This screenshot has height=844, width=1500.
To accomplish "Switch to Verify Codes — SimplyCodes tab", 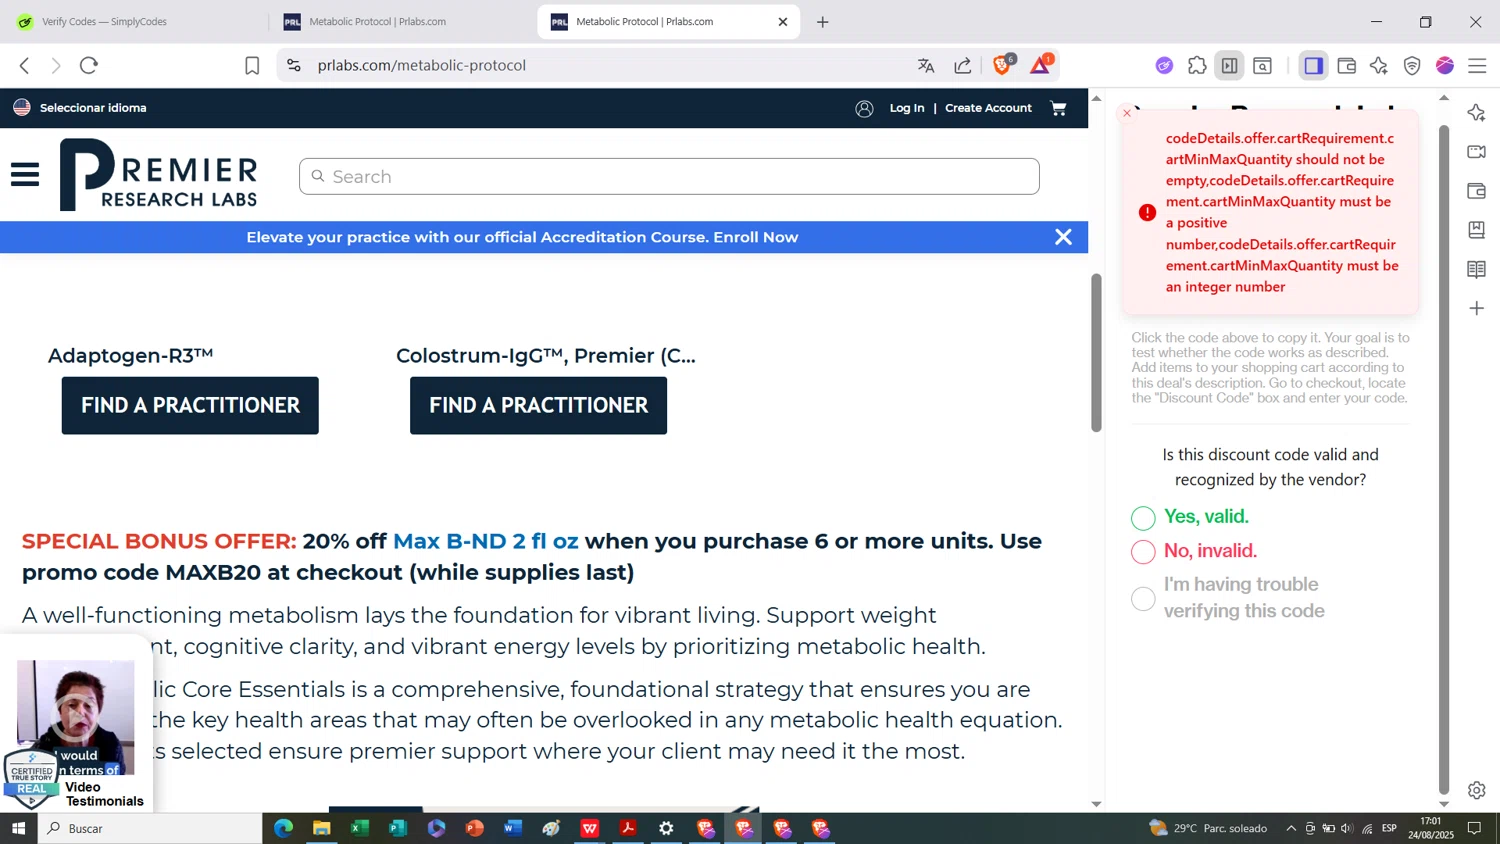I will click(134, 21).
